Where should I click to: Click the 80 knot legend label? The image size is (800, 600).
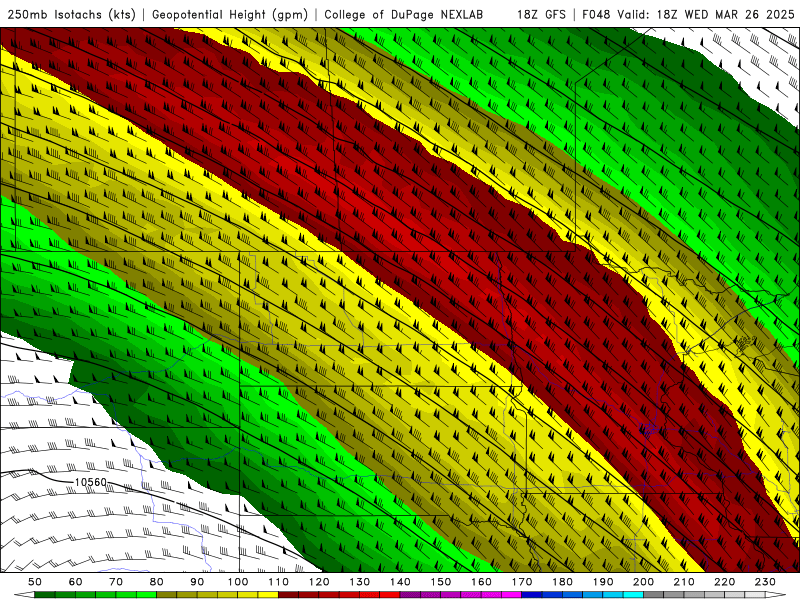tap(157, 582)
